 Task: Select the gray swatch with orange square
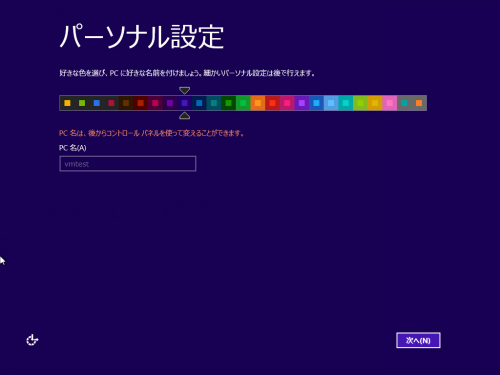pos(419,103)
